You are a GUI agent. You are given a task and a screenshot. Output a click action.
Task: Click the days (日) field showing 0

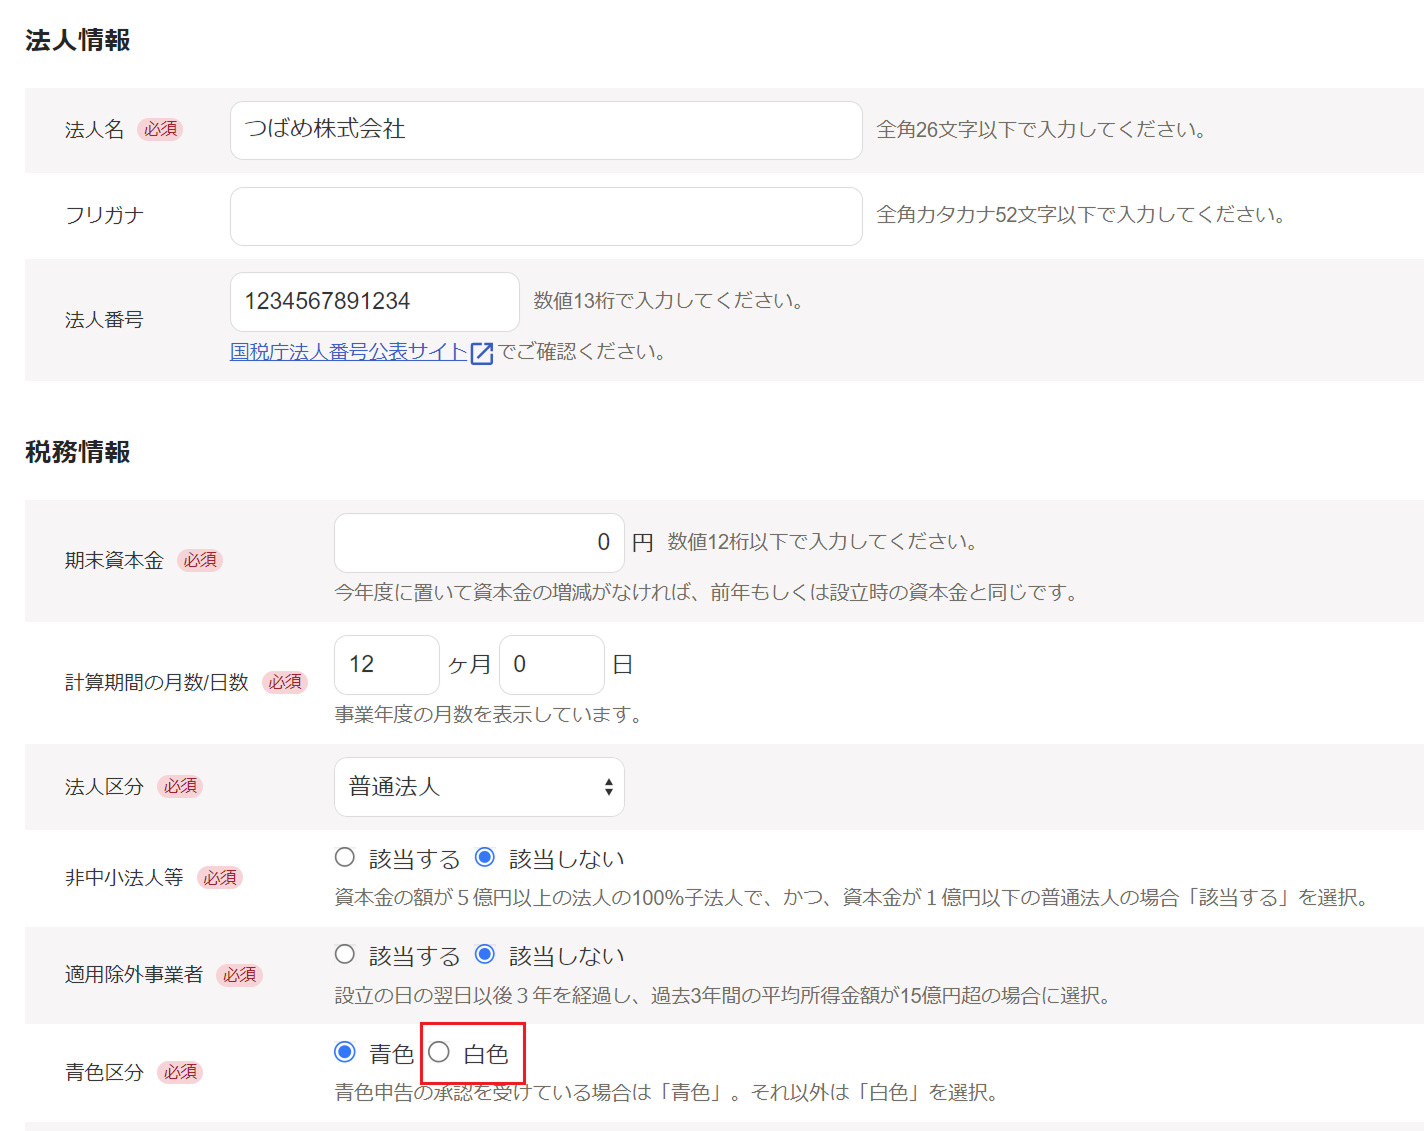pos(552,665)
